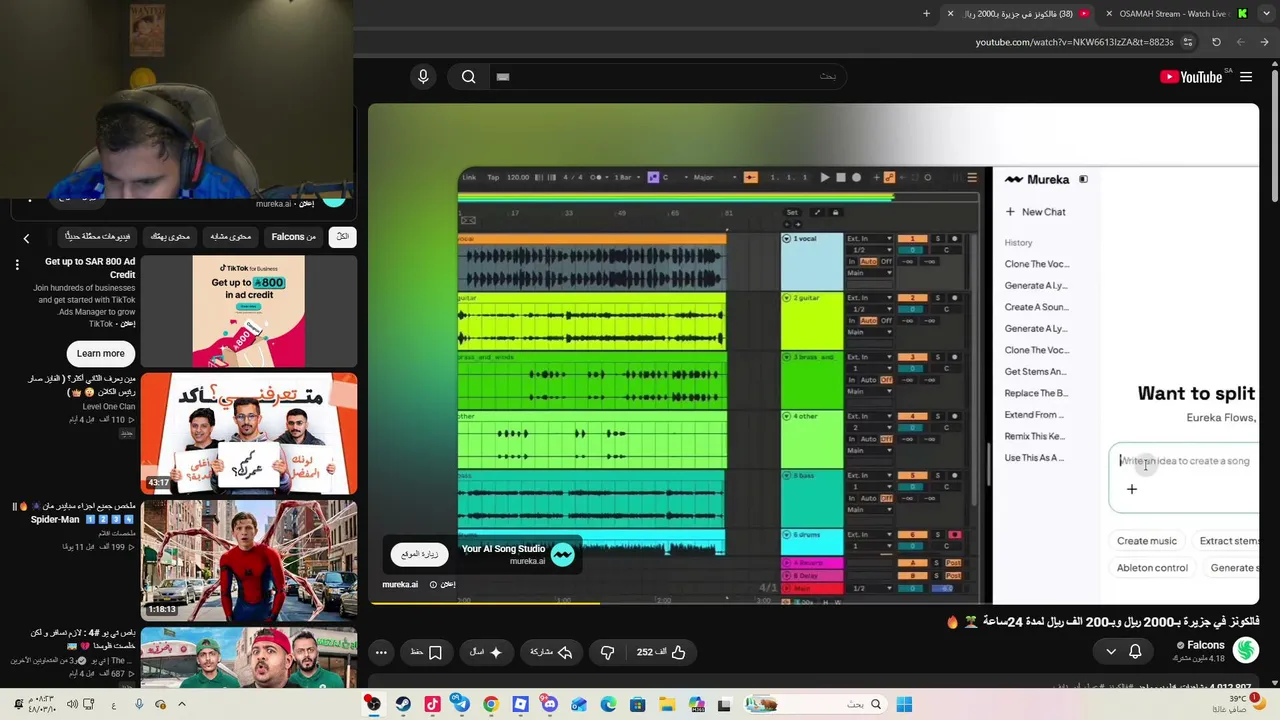Open the TikTok for Business ad thumbnail

[x=249, y=311]
